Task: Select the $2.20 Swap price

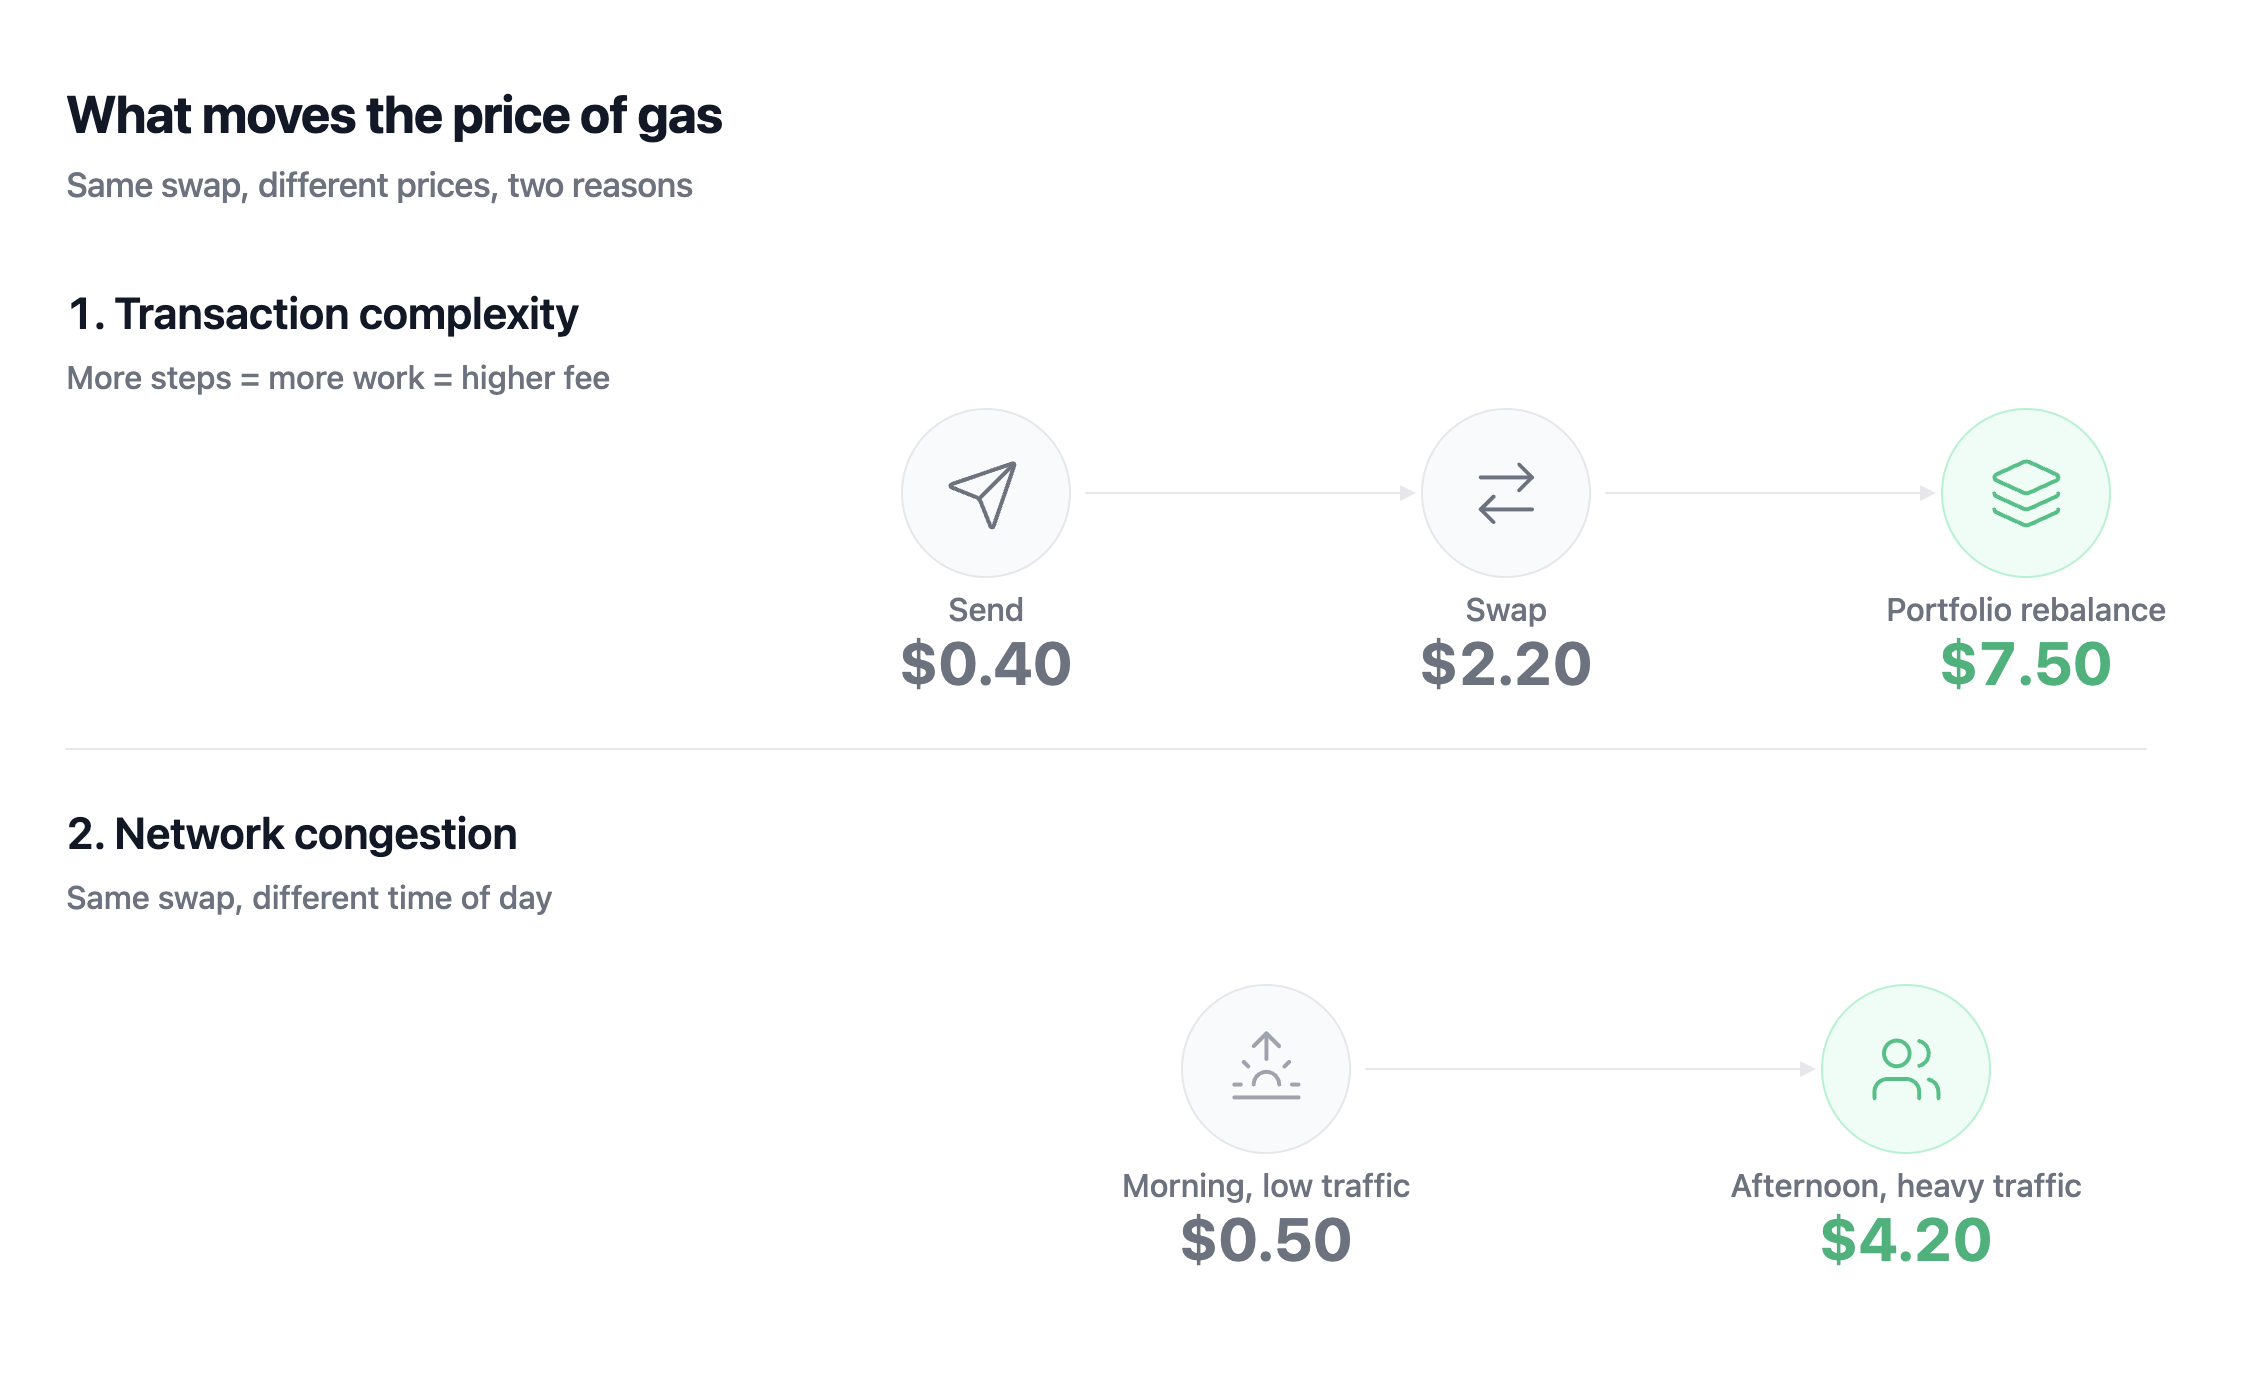Action: click(x=1506, y=664)
